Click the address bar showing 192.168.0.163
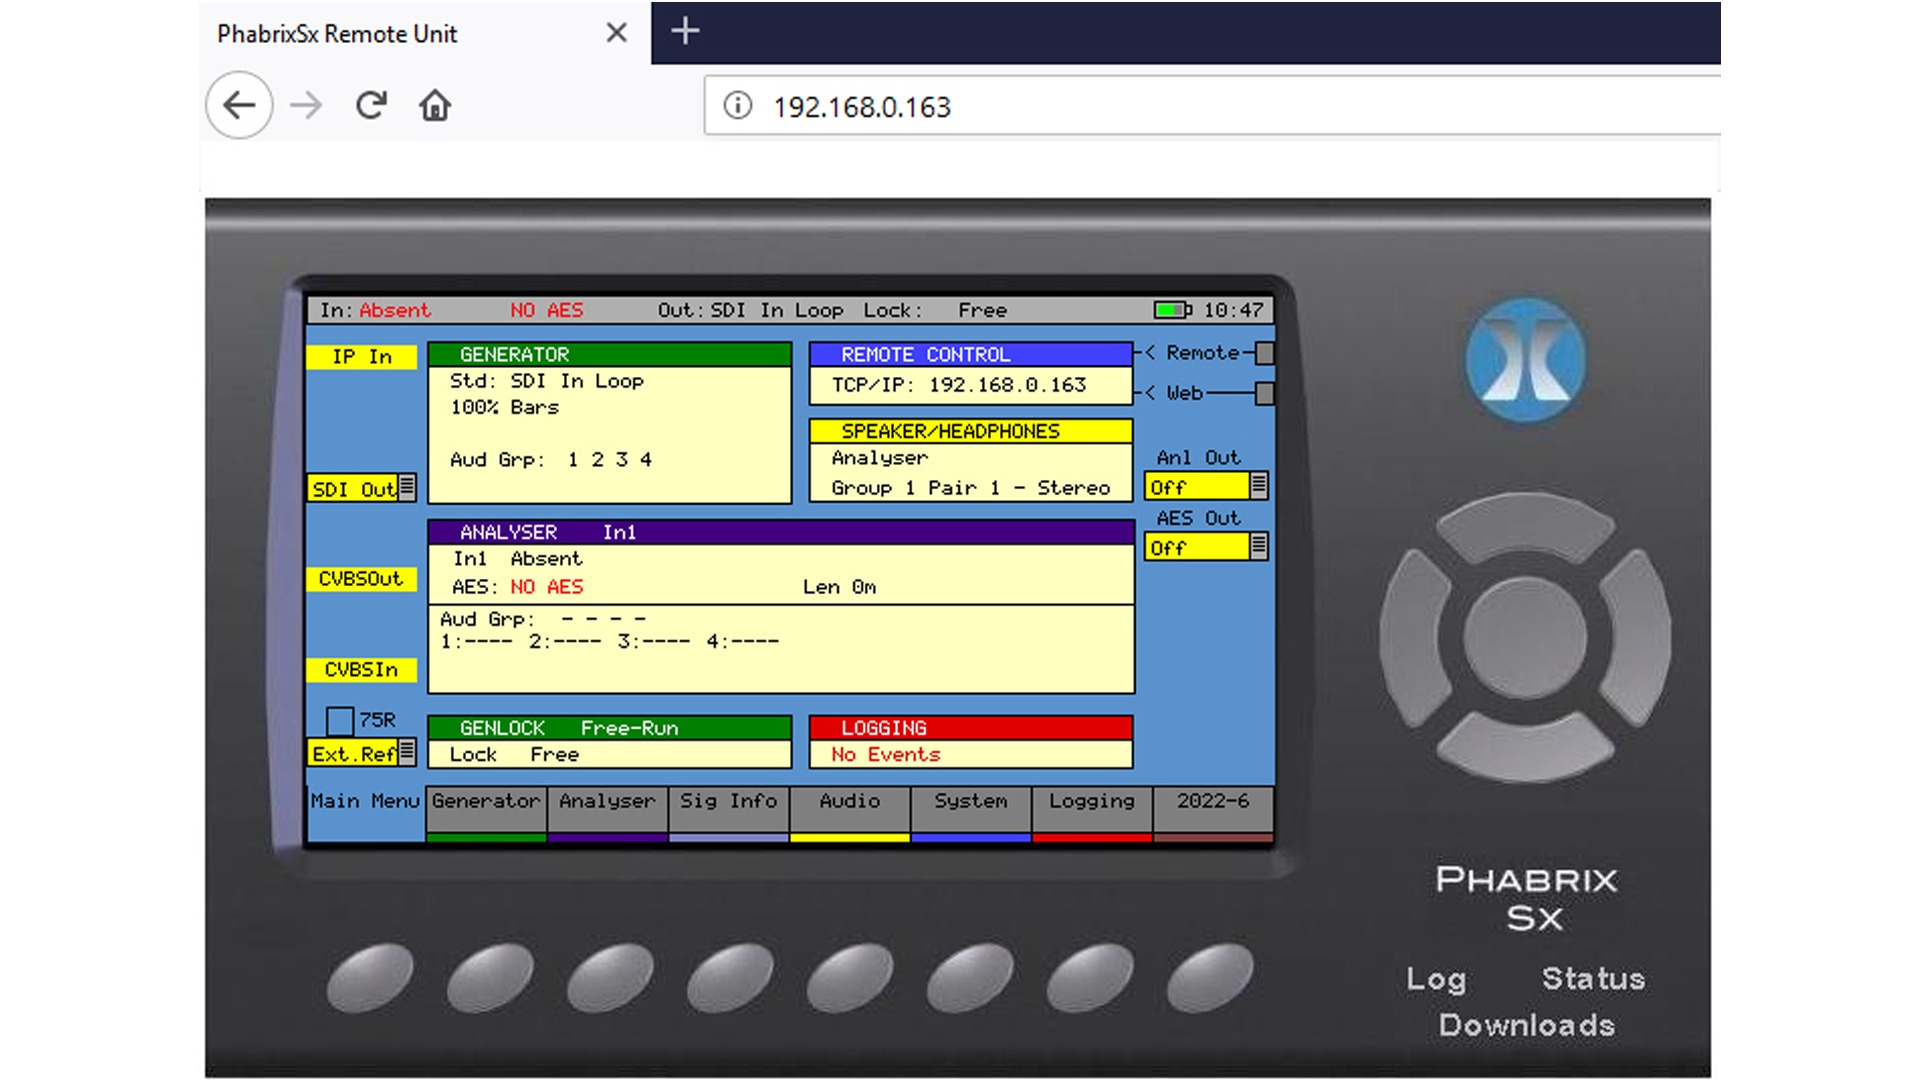Viewport: 1920px width, 1080px height. (862, 106)
